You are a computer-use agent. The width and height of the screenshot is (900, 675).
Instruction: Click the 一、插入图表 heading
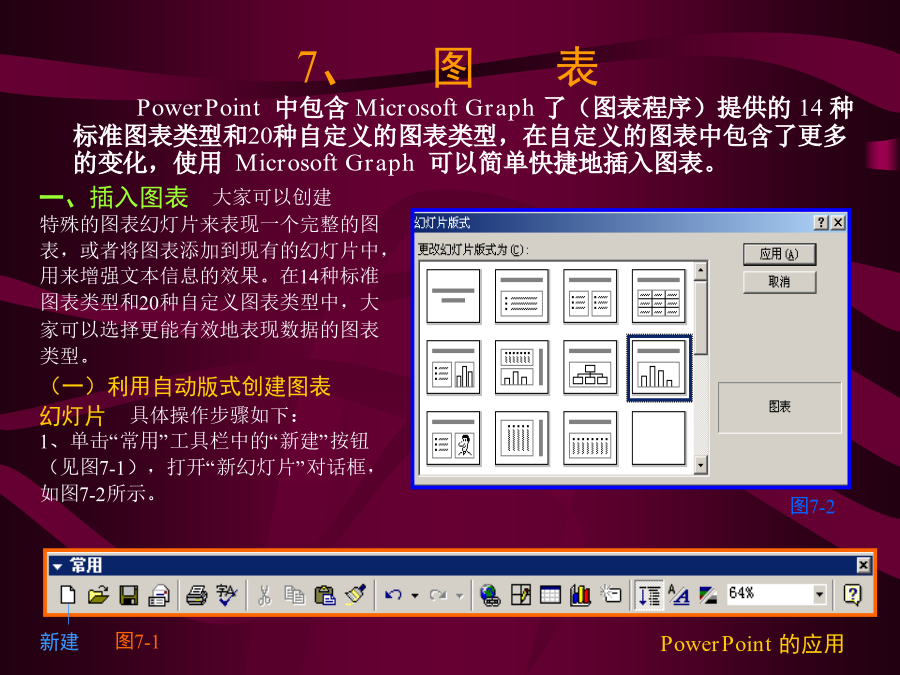(x=114, y=197)
